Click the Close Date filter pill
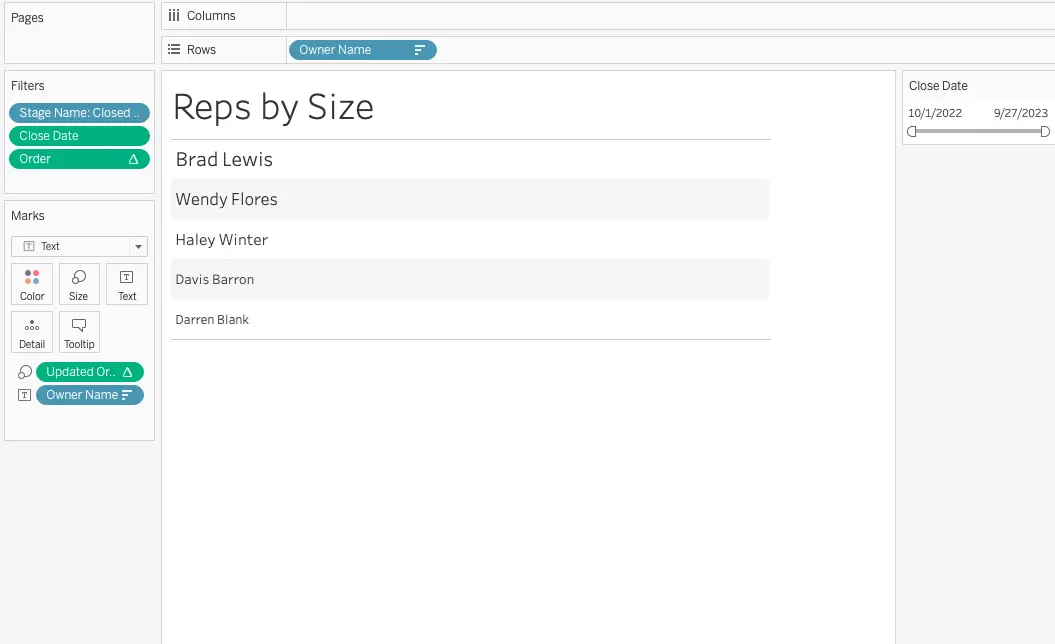This screenshot has height=644, width=1055. coord(79,136)
